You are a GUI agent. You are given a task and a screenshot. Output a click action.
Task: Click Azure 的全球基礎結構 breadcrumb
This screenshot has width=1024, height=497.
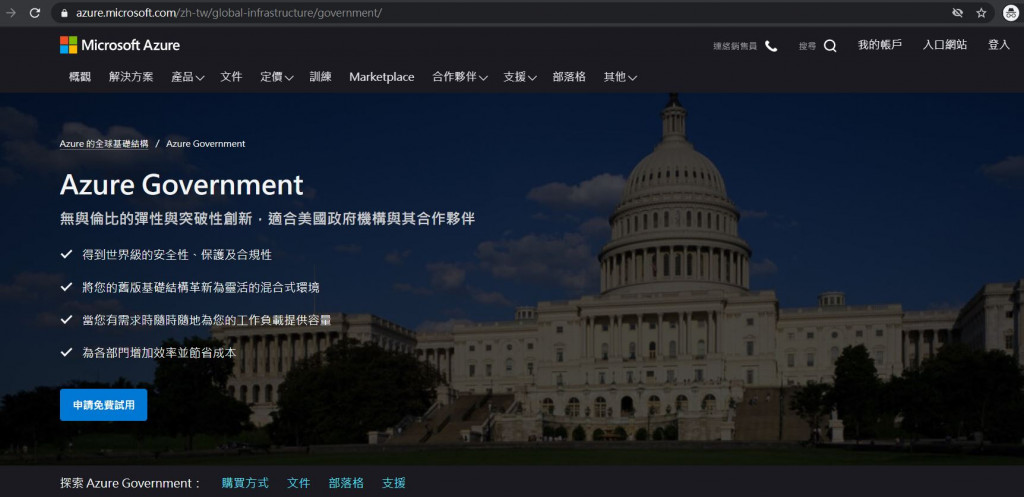click(104, 144)
